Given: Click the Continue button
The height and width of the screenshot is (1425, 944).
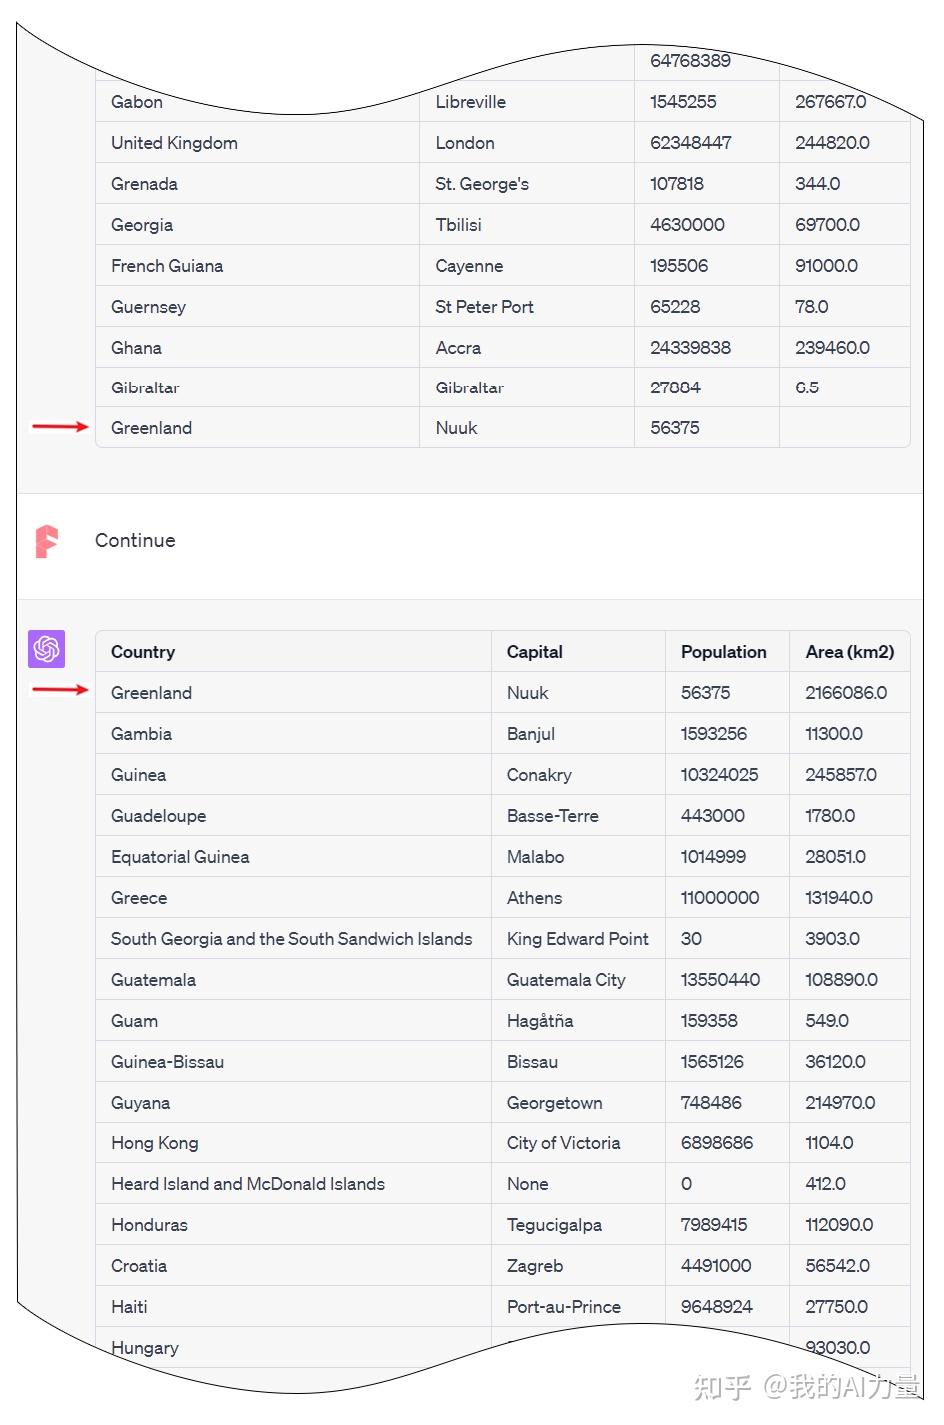Looking at the screenshot, I should pos(135,540).
